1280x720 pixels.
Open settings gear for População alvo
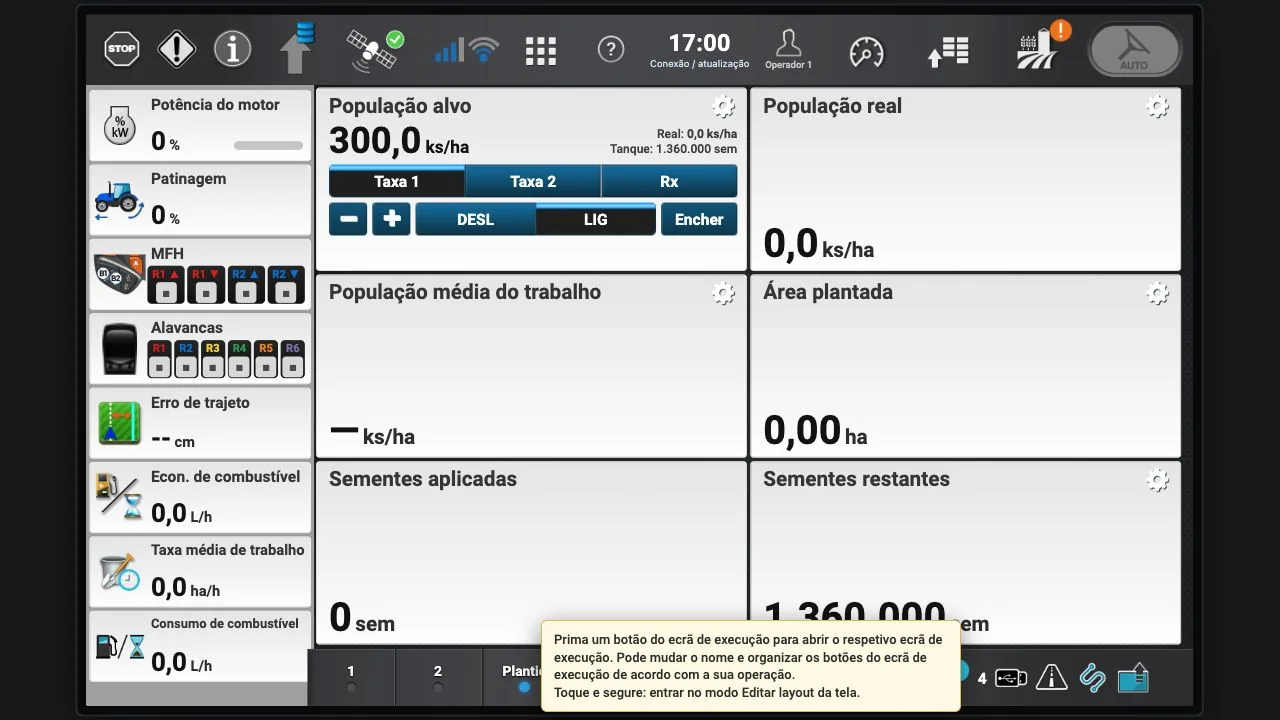pos(723,107)
